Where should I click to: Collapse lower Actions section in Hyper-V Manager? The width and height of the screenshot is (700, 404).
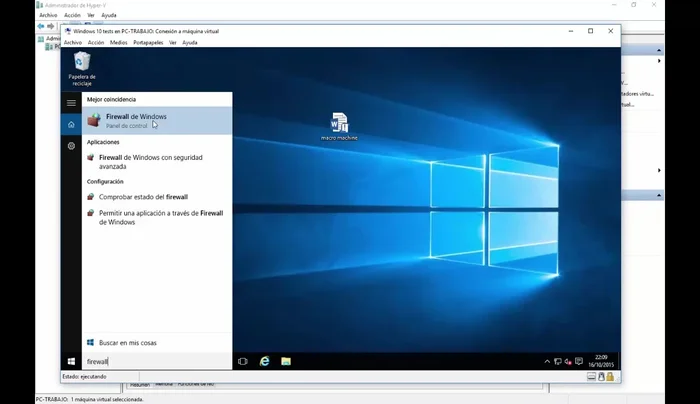coord(659,196)
